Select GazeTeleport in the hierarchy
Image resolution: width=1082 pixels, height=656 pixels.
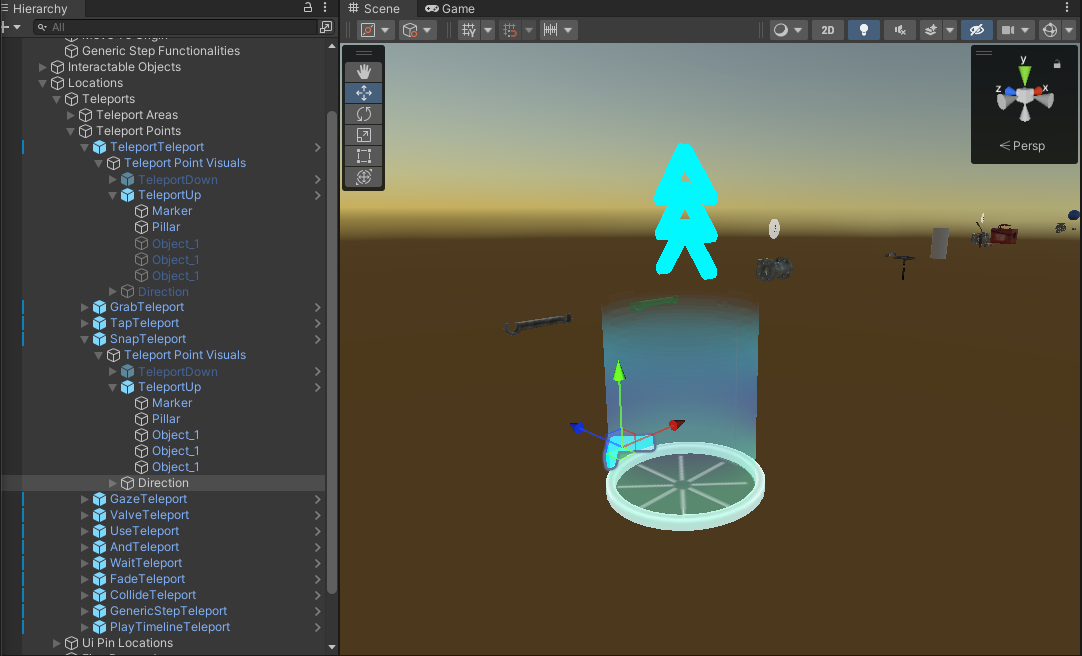point(148,499)
